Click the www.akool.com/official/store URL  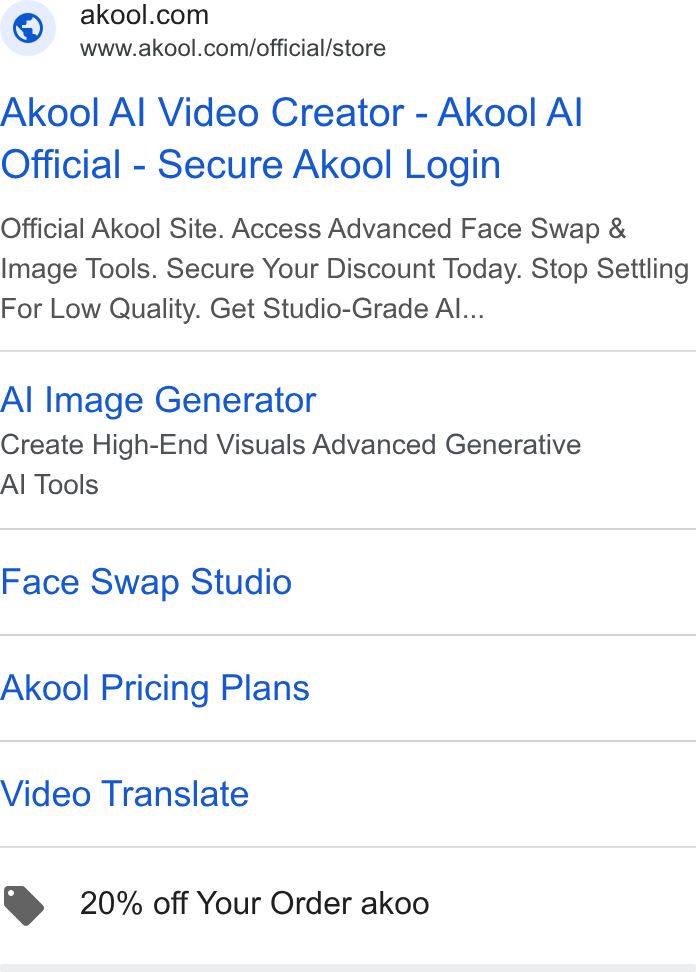click(x=233, y=48)
